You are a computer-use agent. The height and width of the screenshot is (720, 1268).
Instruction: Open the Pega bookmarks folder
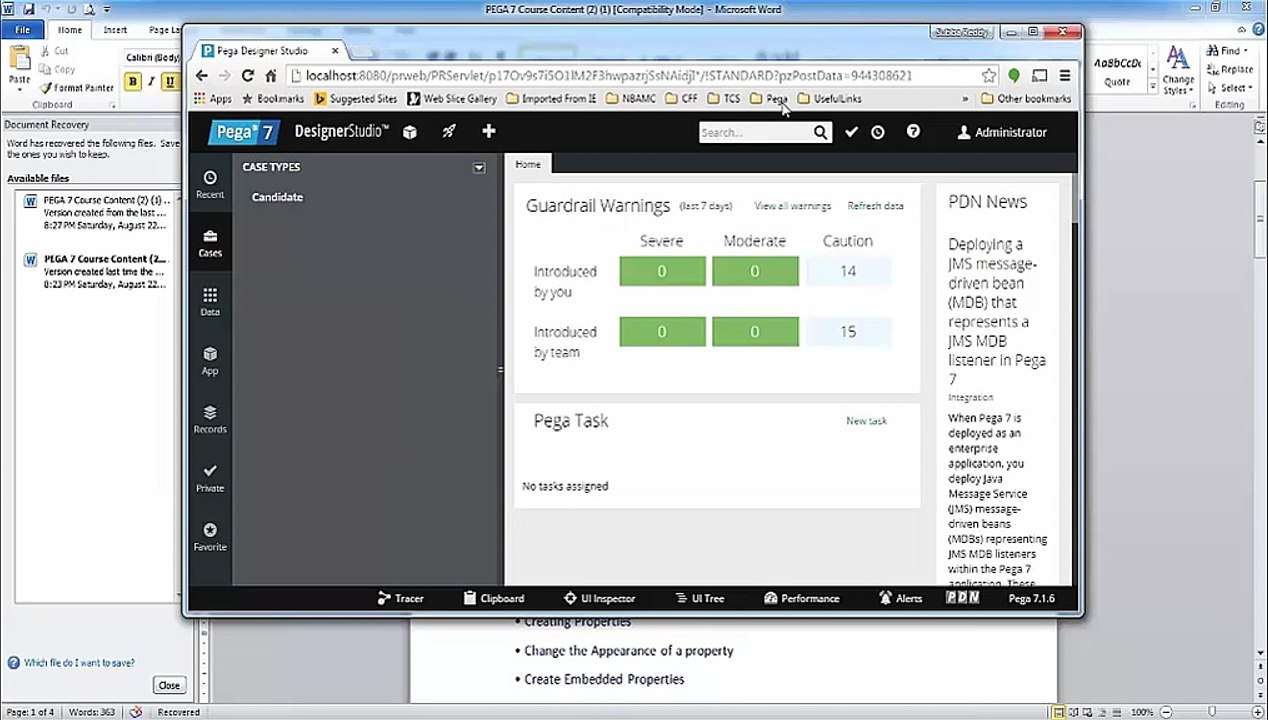[x=769, y=99]
